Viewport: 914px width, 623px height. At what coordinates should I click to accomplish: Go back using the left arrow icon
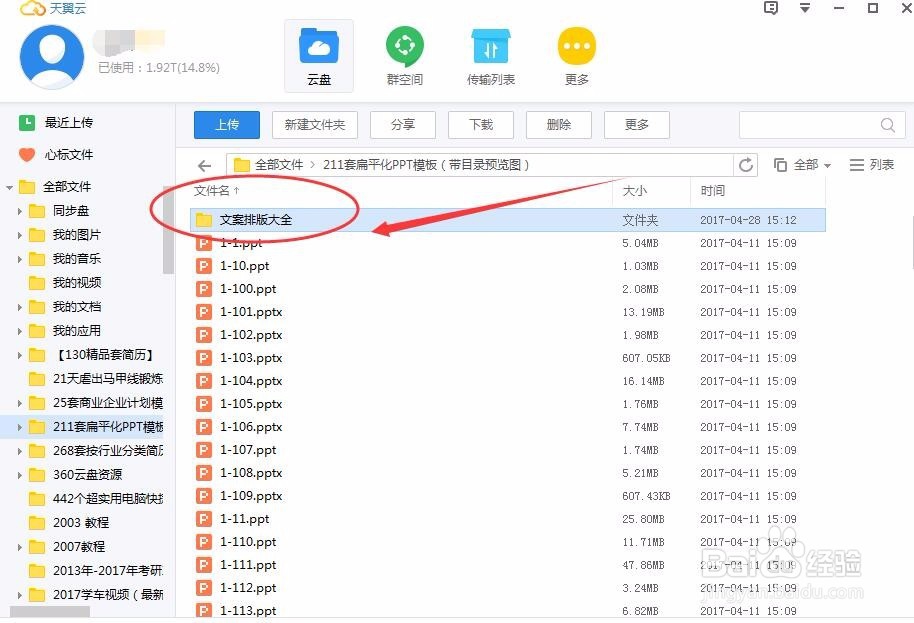(205, 164)
